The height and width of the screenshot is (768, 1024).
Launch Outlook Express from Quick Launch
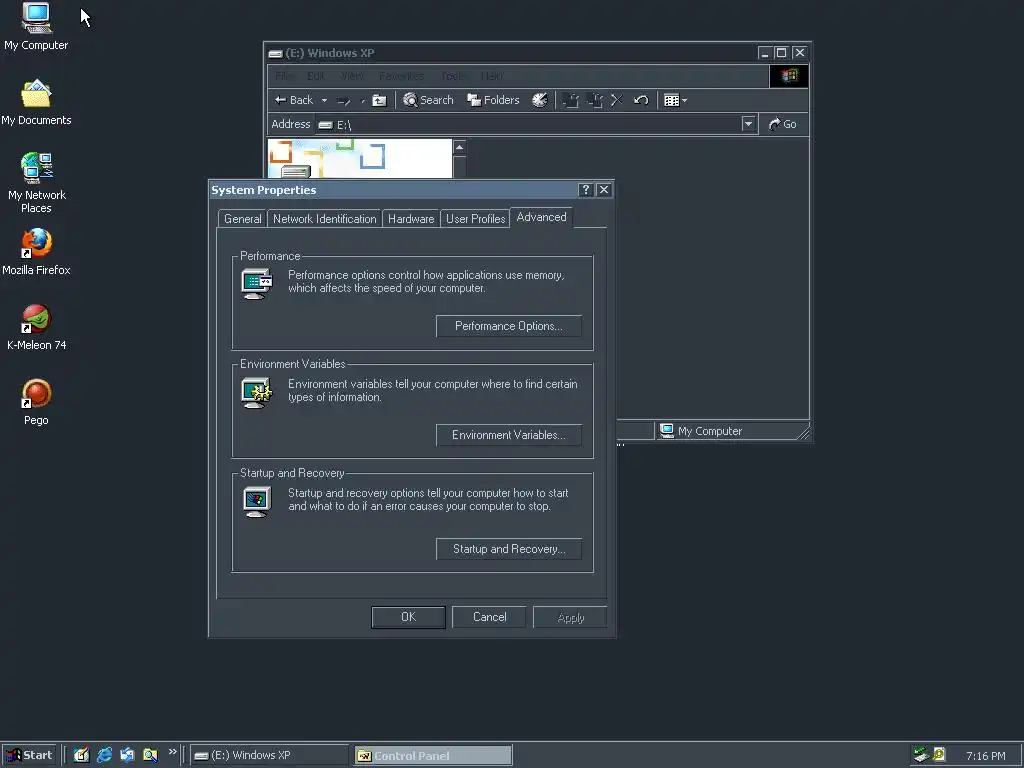pyautogui.click(x=127, y=755)
